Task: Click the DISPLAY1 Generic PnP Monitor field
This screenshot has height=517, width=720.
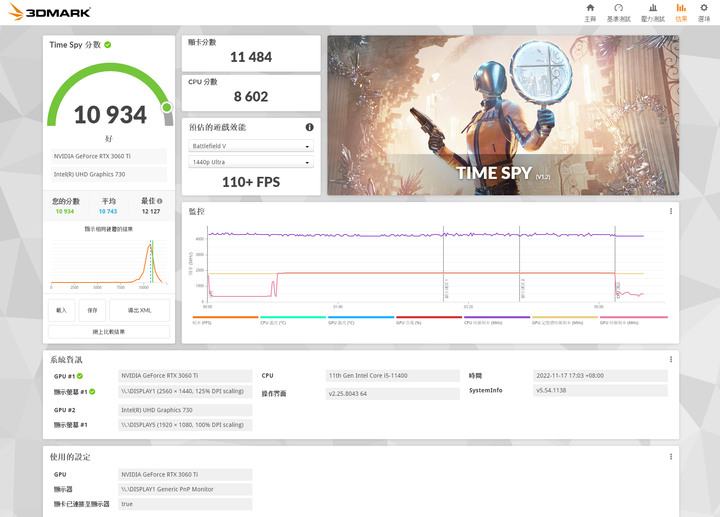Action: pos(185,489)
